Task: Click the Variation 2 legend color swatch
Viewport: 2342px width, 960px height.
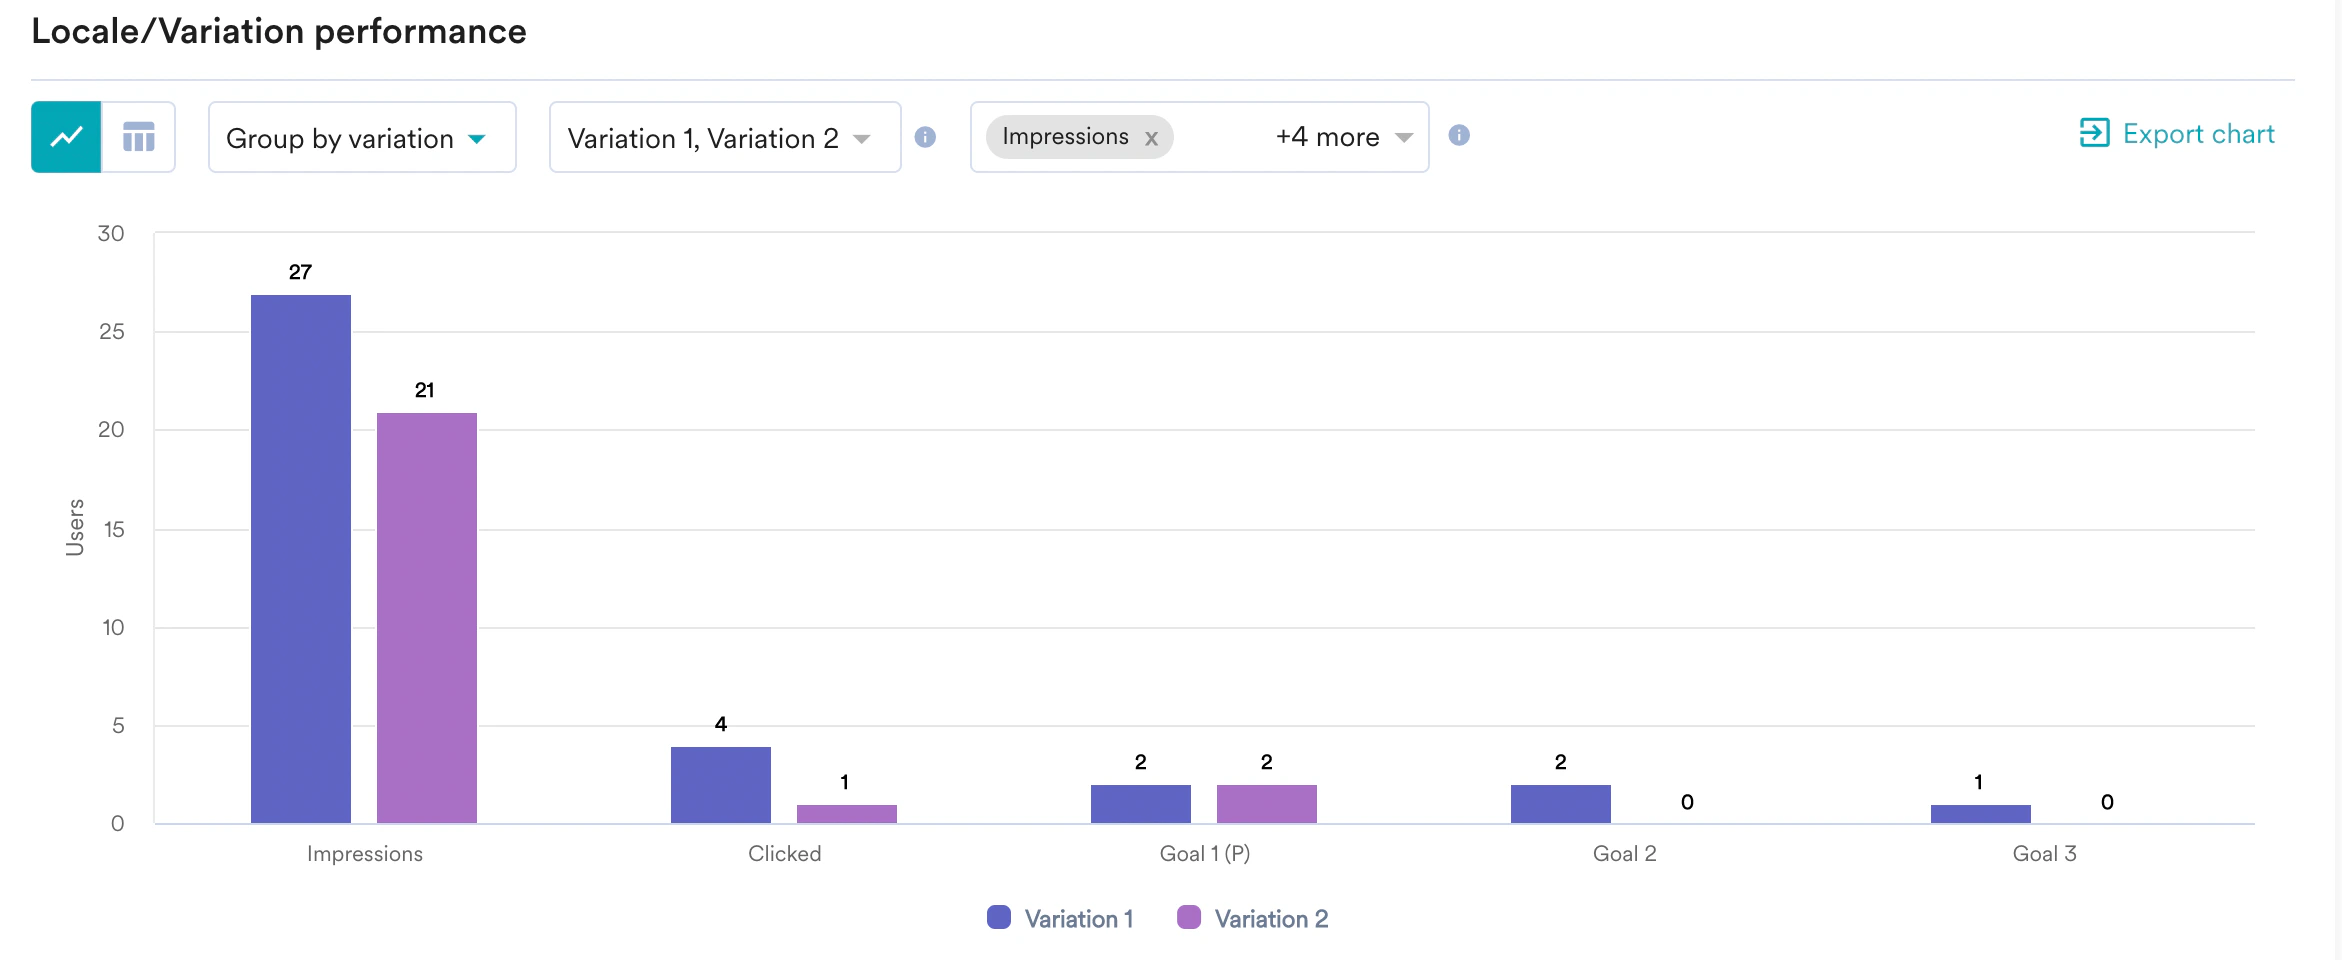Action: (x=1189, y=917)
